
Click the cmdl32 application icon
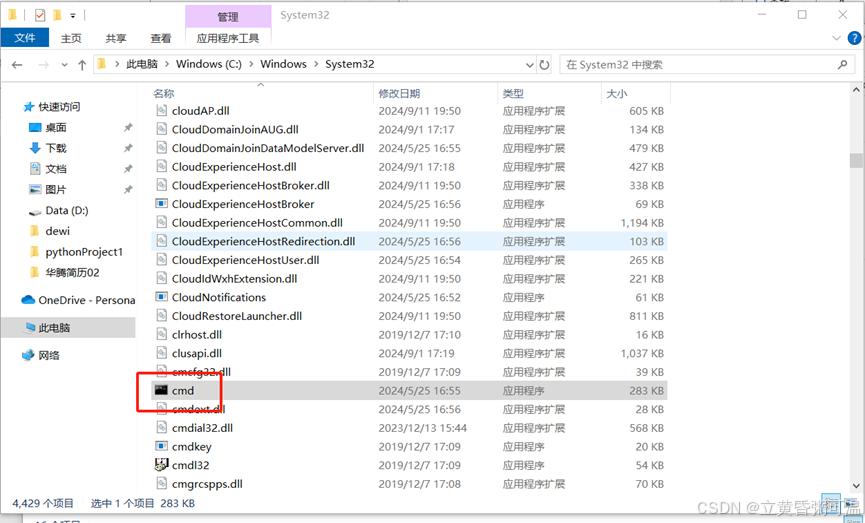161,465
